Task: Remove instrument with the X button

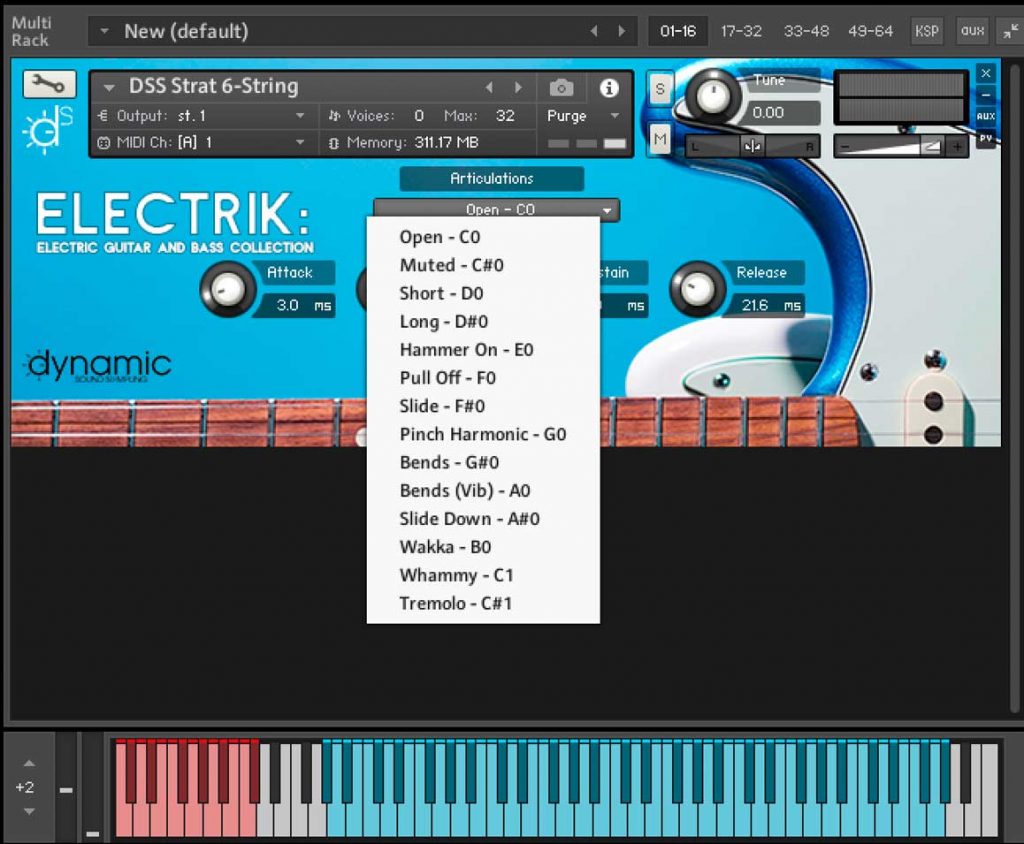Action: tap(985, 73)
